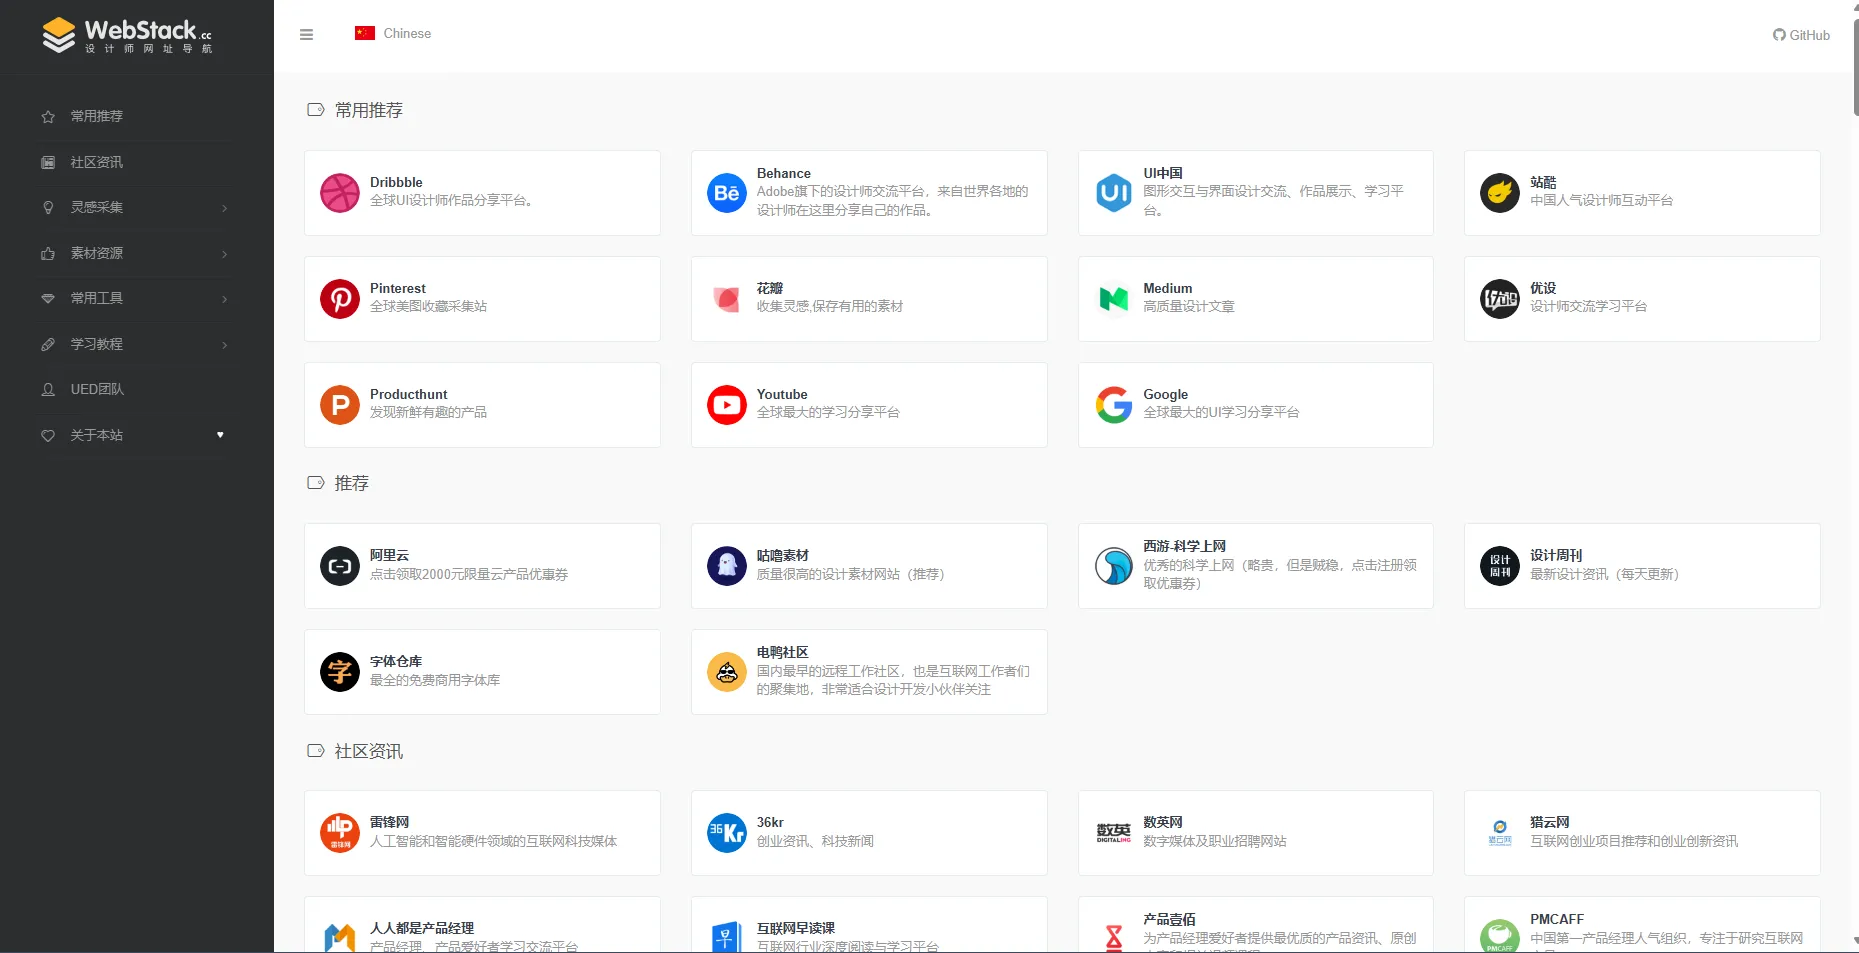1859x953 pixels.
Task: Click 发现新鲜有趣的产品 description text
Action: (x=429, y=412)
